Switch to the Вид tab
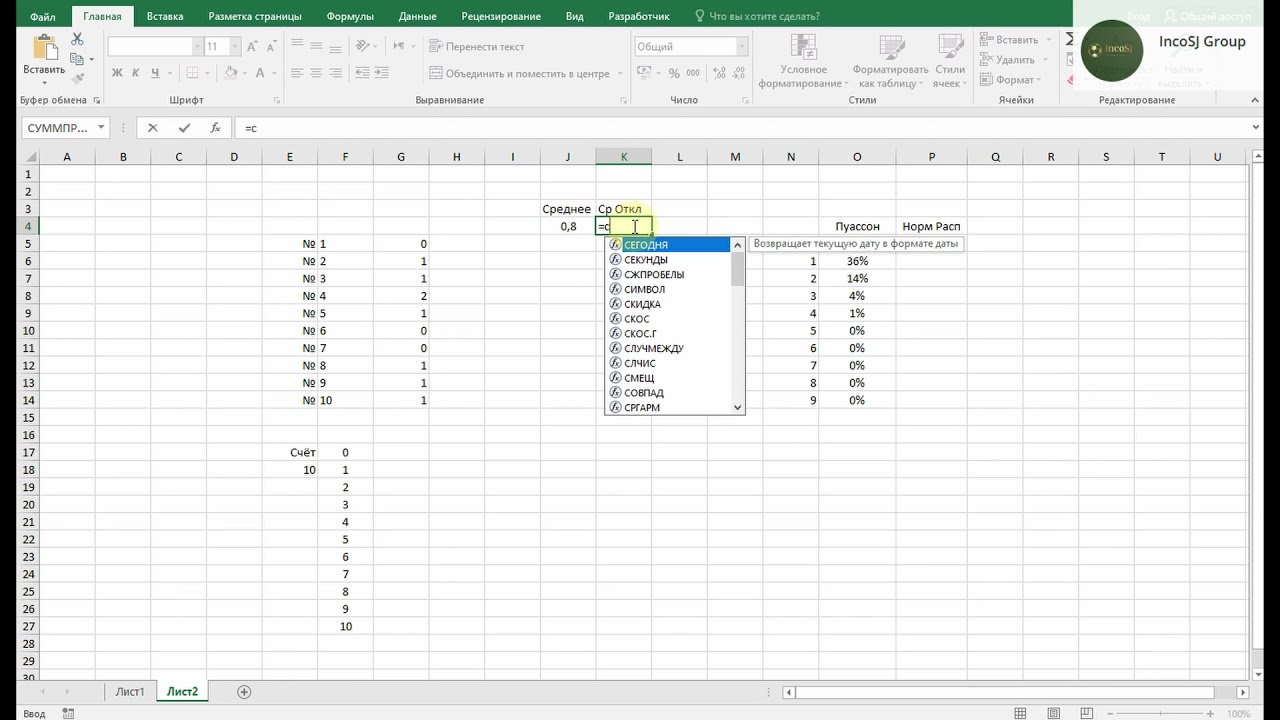The image size is (1280, 720). [x=575, y=17]
